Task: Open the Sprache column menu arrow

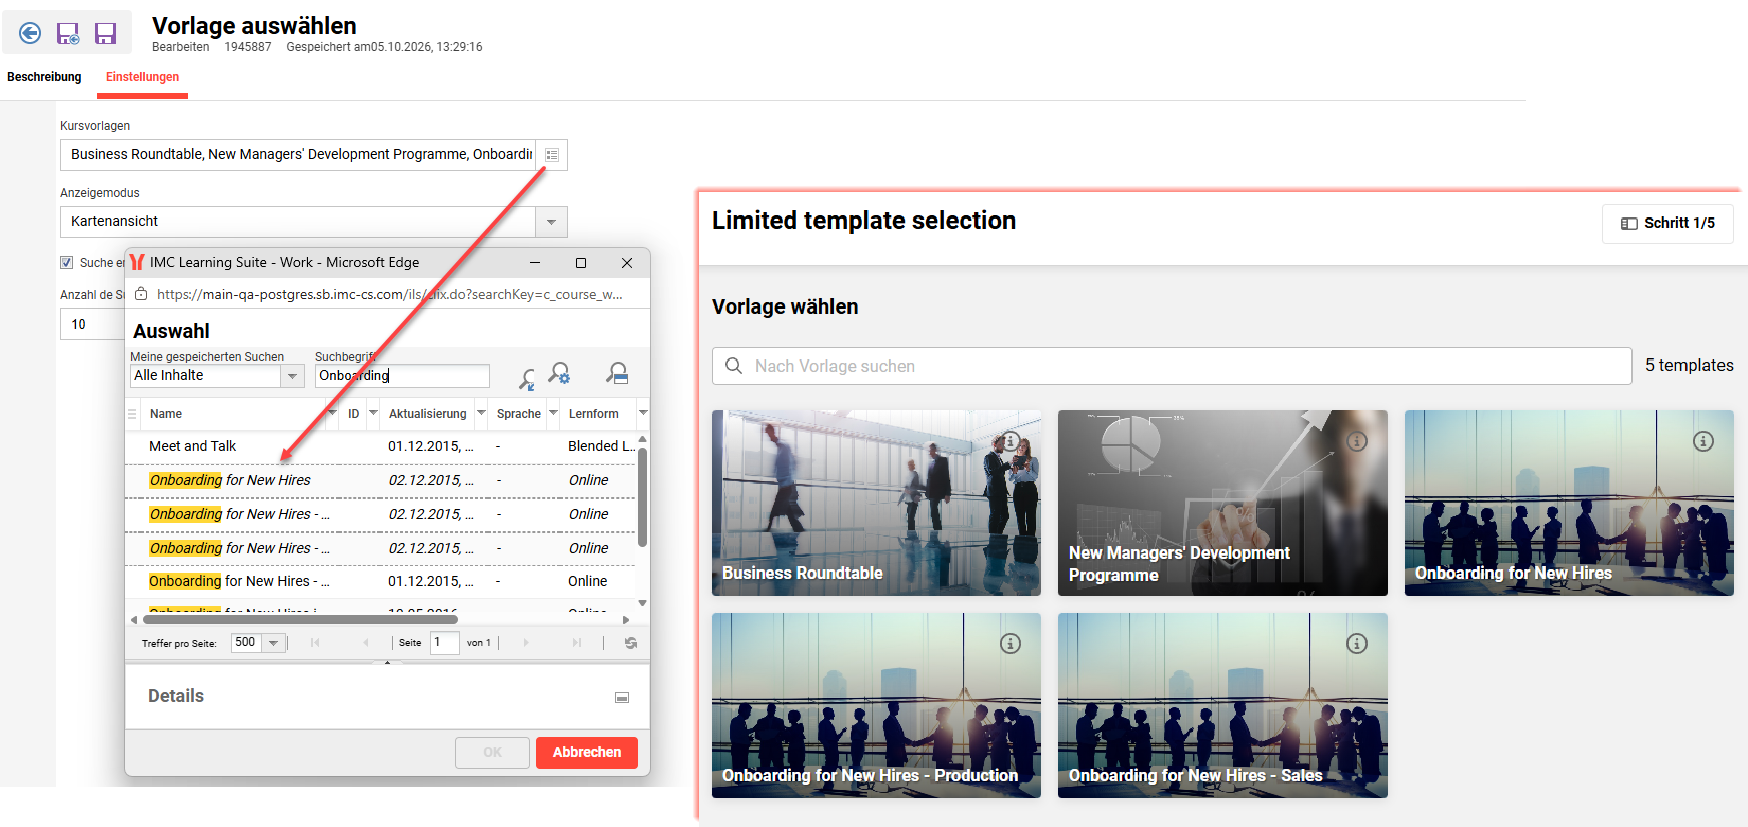Action: [x=553, y=413]
